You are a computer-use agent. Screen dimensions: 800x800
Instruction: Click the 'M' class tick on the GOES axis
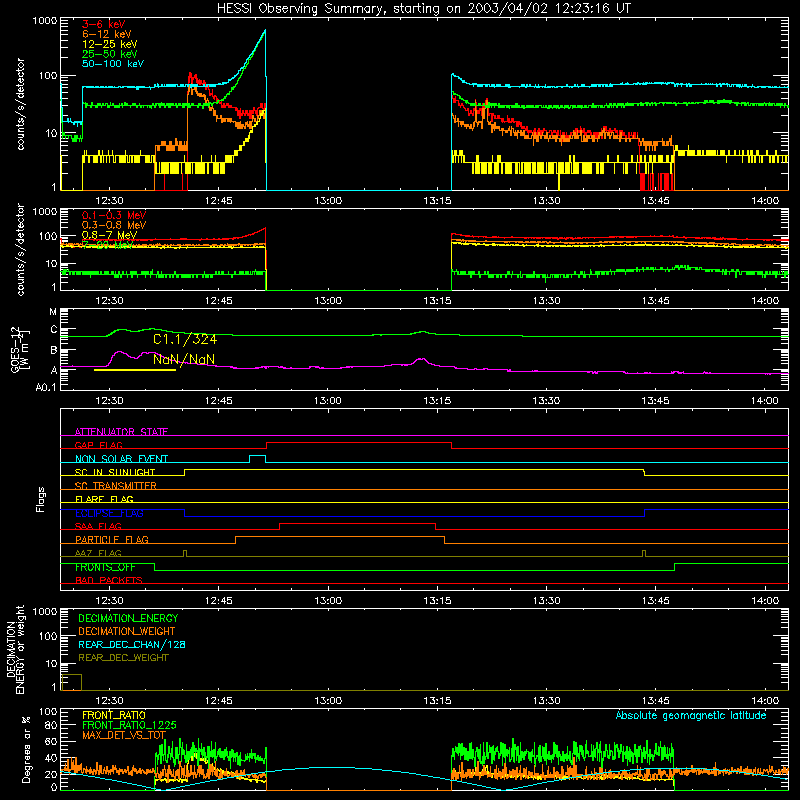[x=53, y=312]
